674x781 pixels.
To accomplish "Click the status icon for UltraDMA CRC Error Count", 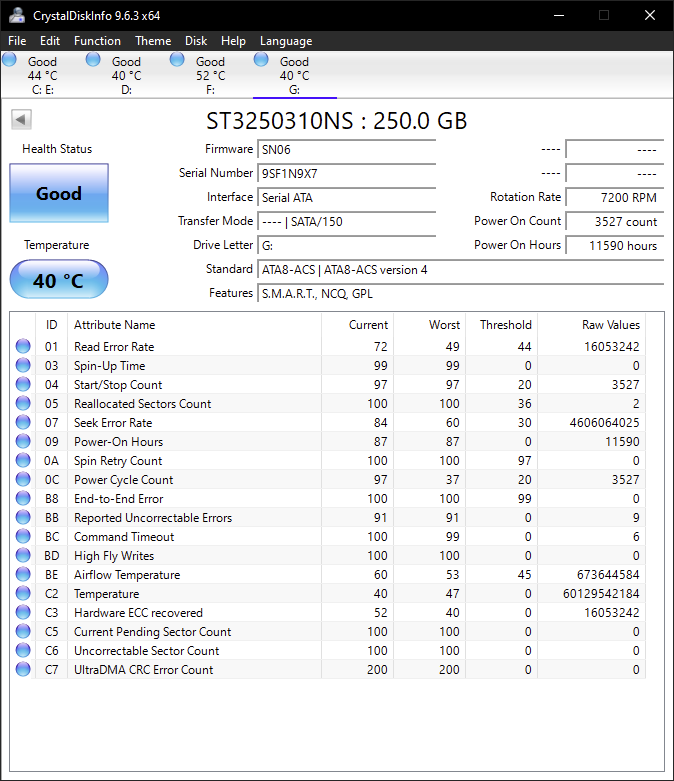I will click(x=23, y=669).
